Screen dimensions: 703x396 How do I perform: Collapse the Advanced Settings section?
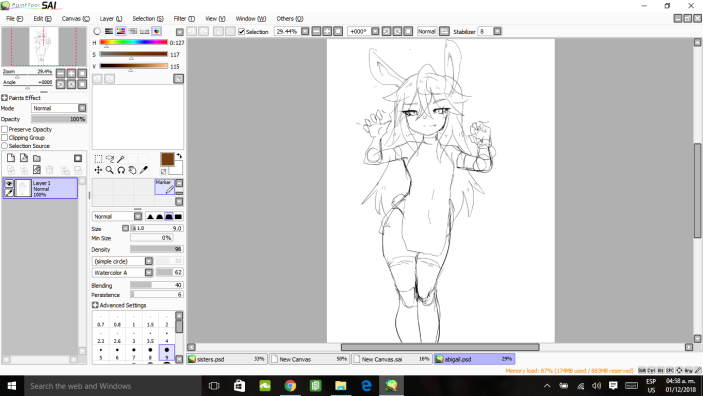(95, 305)
